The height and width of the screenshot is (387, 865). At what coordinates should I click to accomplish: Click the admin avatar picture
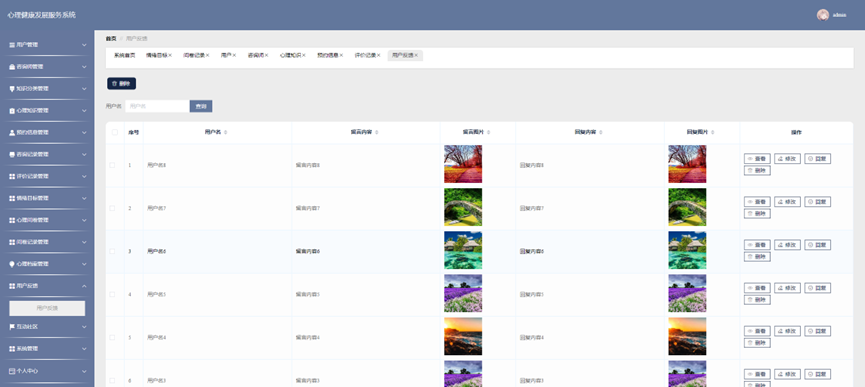click(x=823, y=15)
